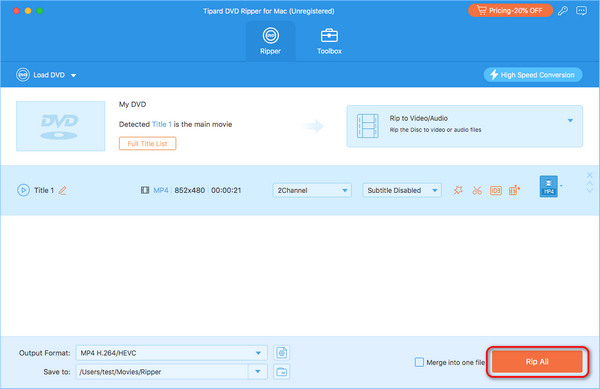Rename Title 1 with pencil icon
Viewport: 600px width, 389px height.
pos(62,190)
